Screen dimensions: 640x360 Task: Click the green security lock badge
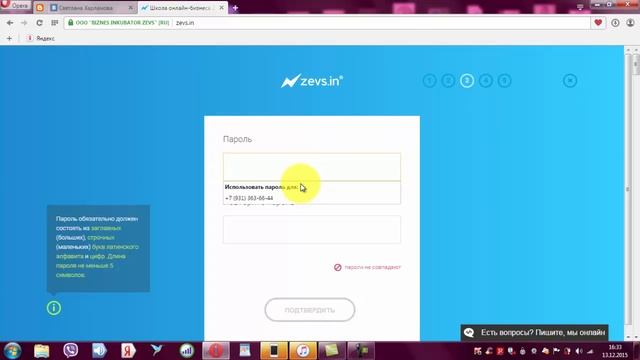[x=118, y=23]
